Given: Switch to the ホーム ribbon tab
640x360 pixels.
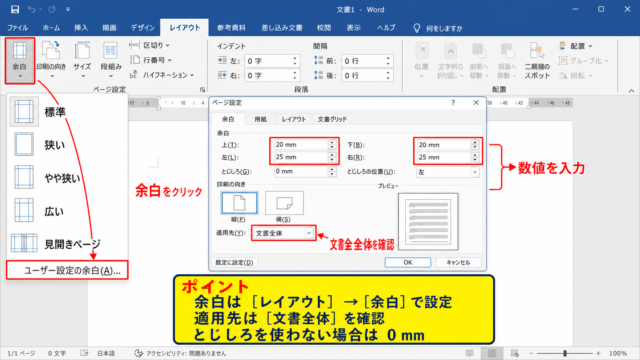Looking at the screenshot, I should click(51, 28).
